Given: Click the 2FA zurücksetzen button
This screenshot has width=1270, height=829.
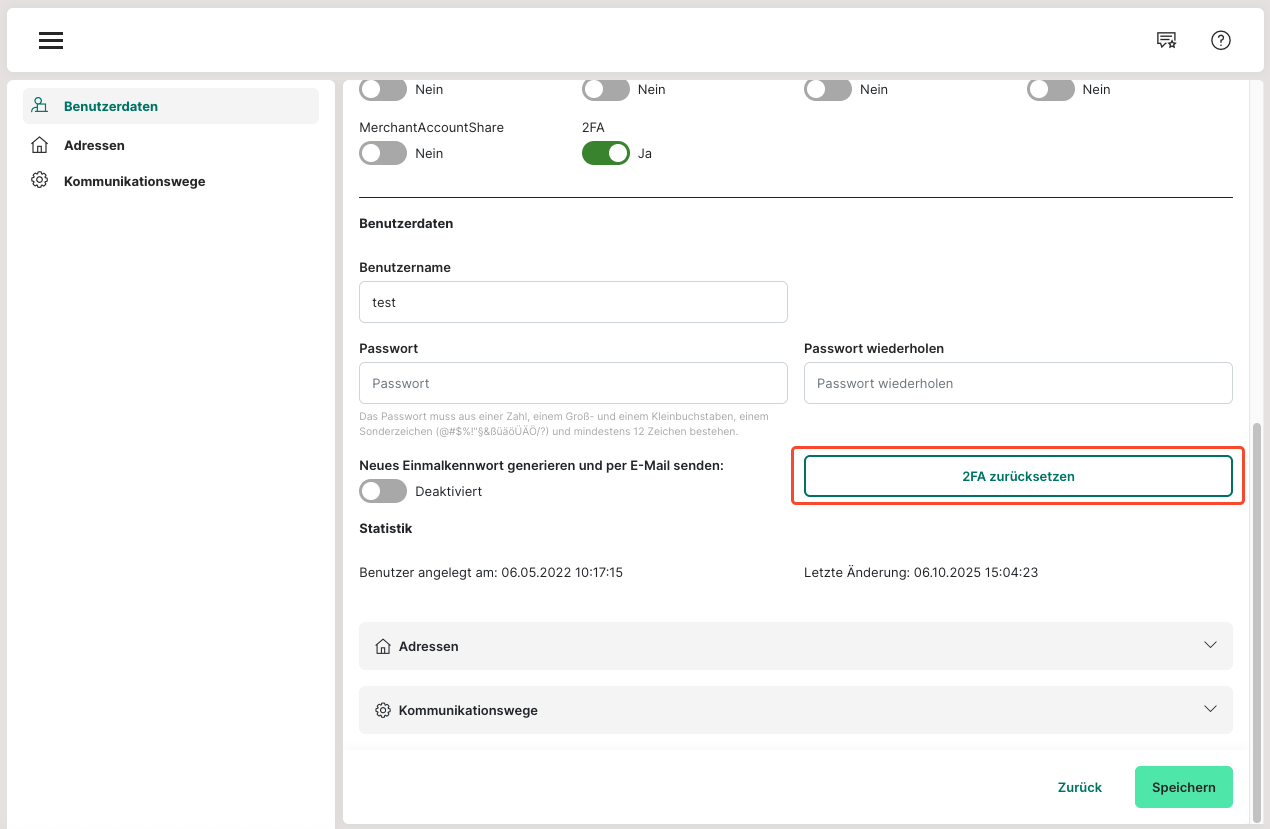Looking at the screenshot, I should pyautogui.click(x=1018, y=476).
